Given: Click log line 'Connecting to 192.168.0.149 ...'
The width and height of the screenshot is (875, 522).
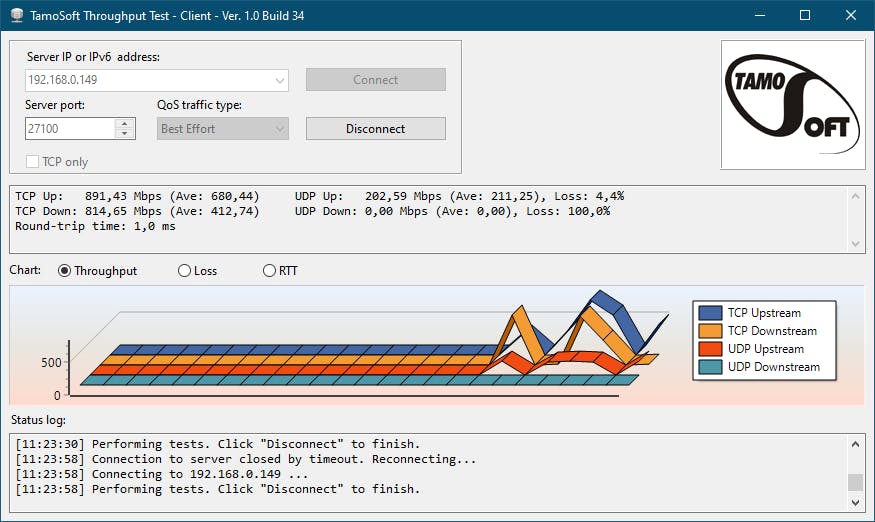Looking at the screenshot, I should coord(161,474).
